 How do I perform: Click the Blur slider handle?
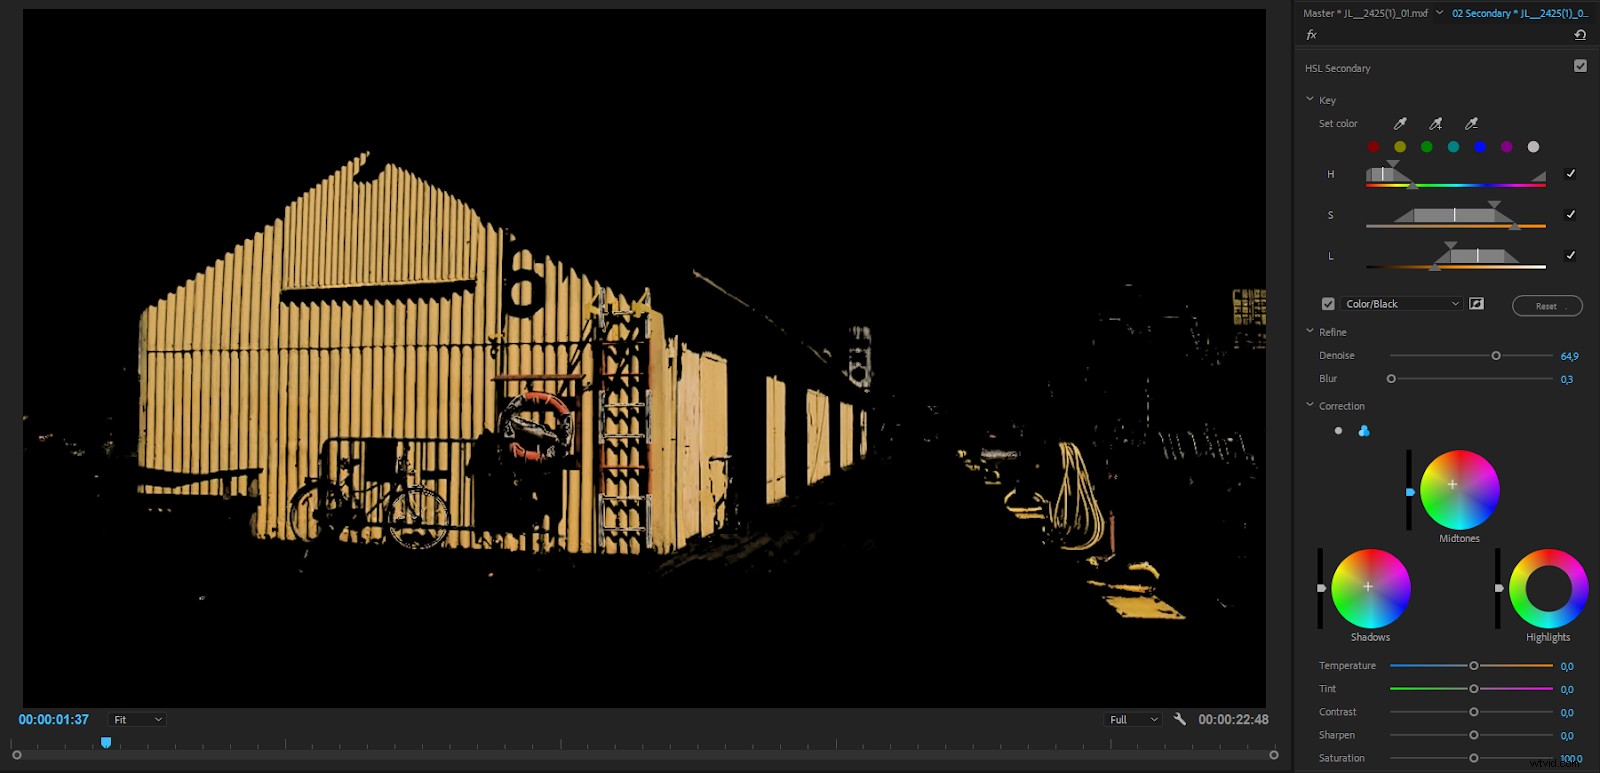pos(1391,379)
